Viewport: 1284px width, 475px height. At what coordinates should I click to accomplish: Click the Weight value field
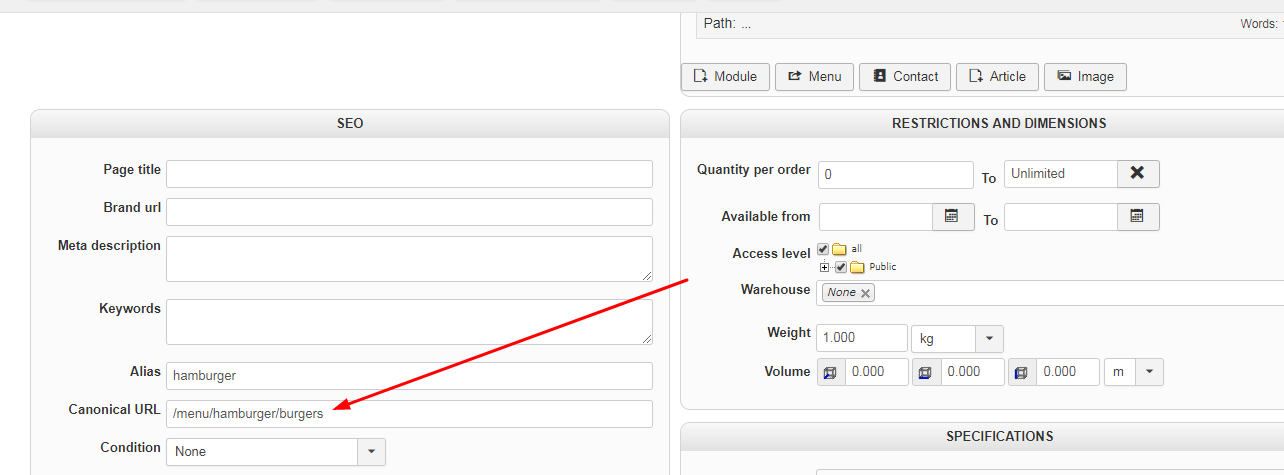tap(863, 338)
